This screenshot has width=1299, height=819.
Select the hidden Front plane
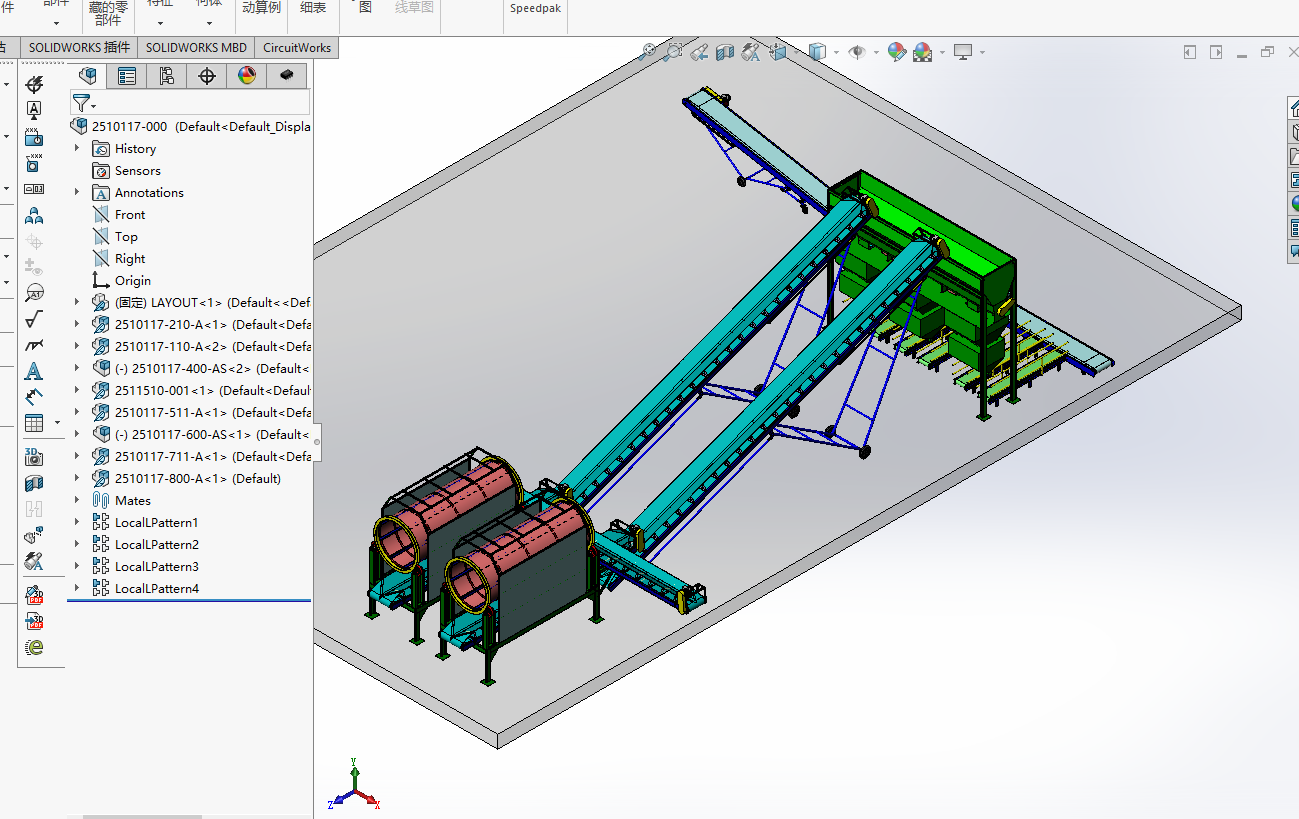[x=130, y=215]
